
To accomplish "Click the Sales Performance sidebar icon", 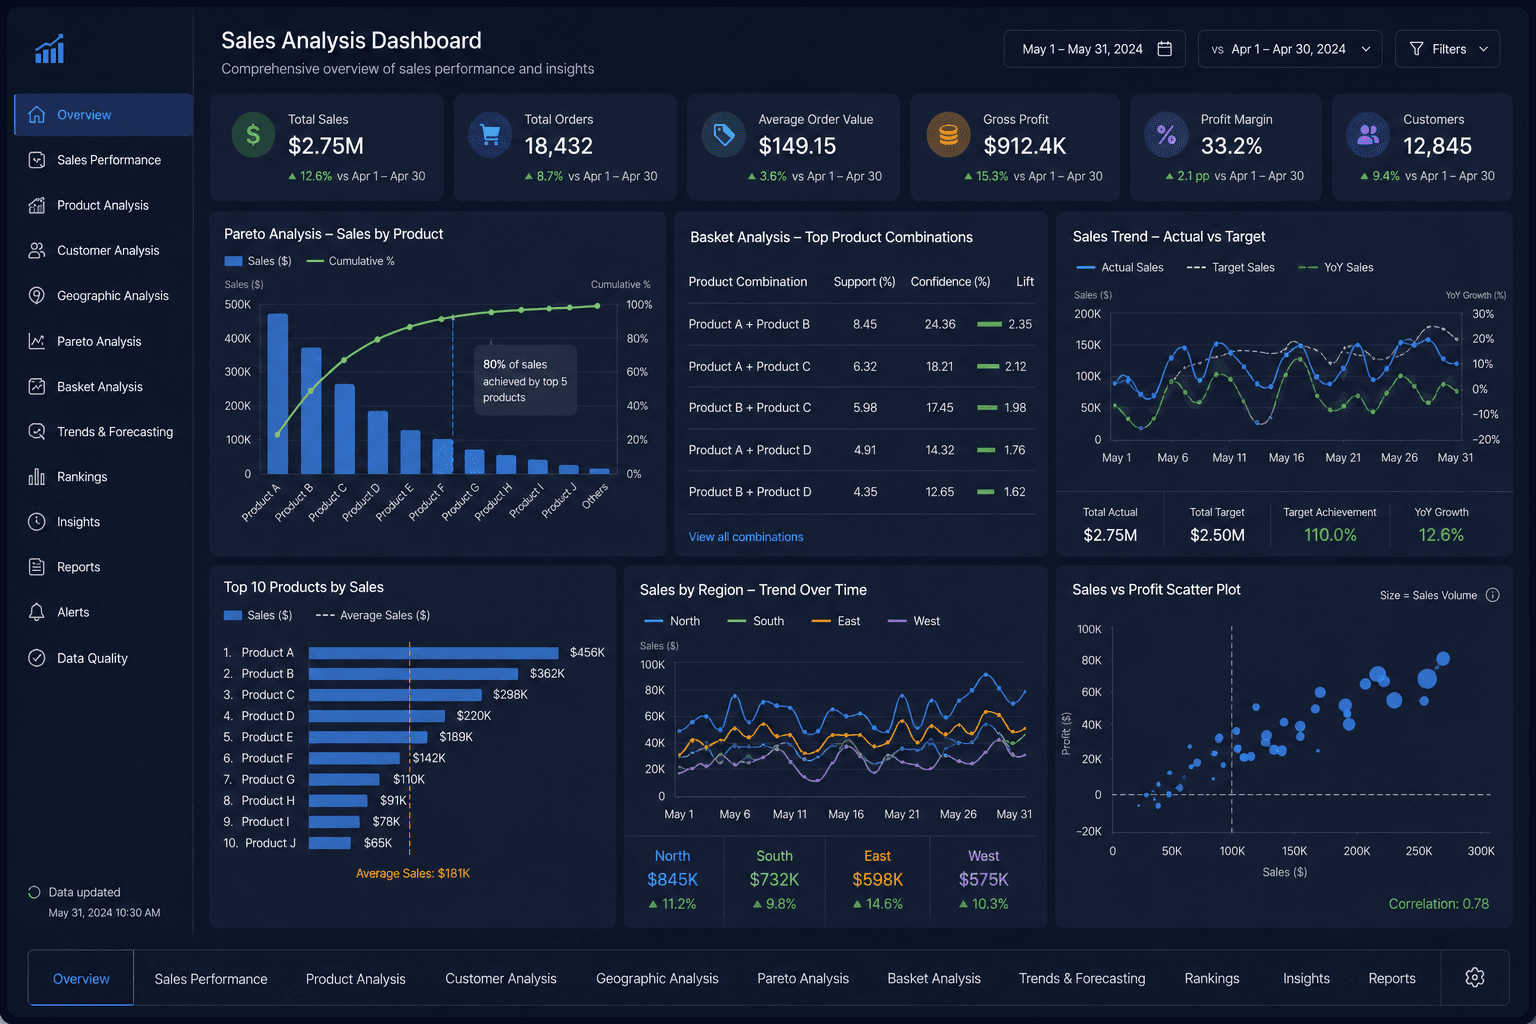I will [x=37, y=160].
